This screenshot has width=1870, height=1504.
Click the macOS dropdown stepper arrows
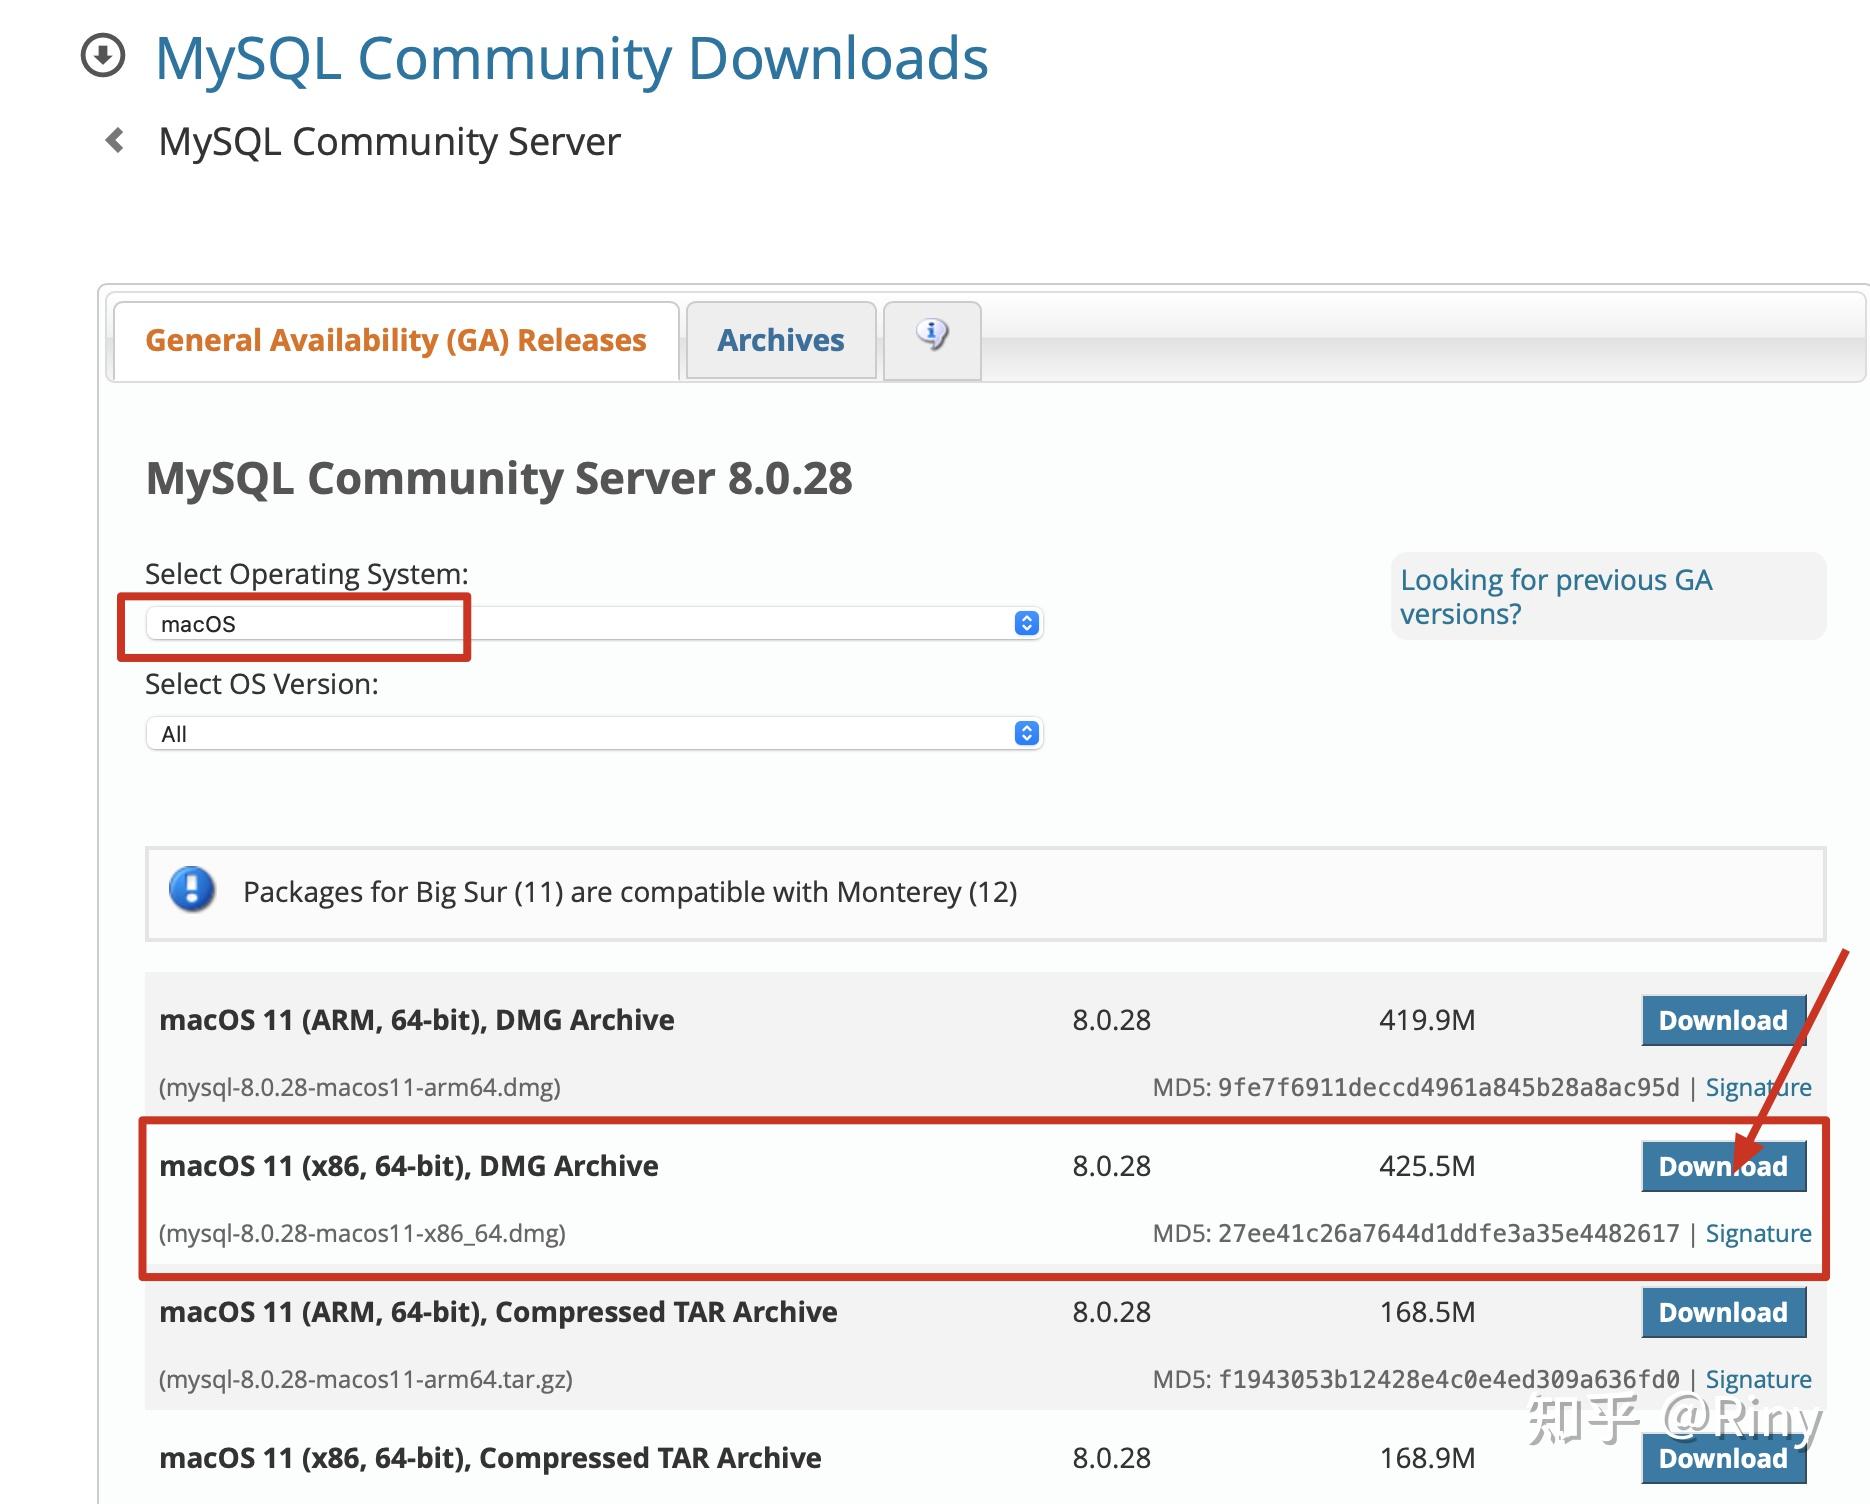1026,624
